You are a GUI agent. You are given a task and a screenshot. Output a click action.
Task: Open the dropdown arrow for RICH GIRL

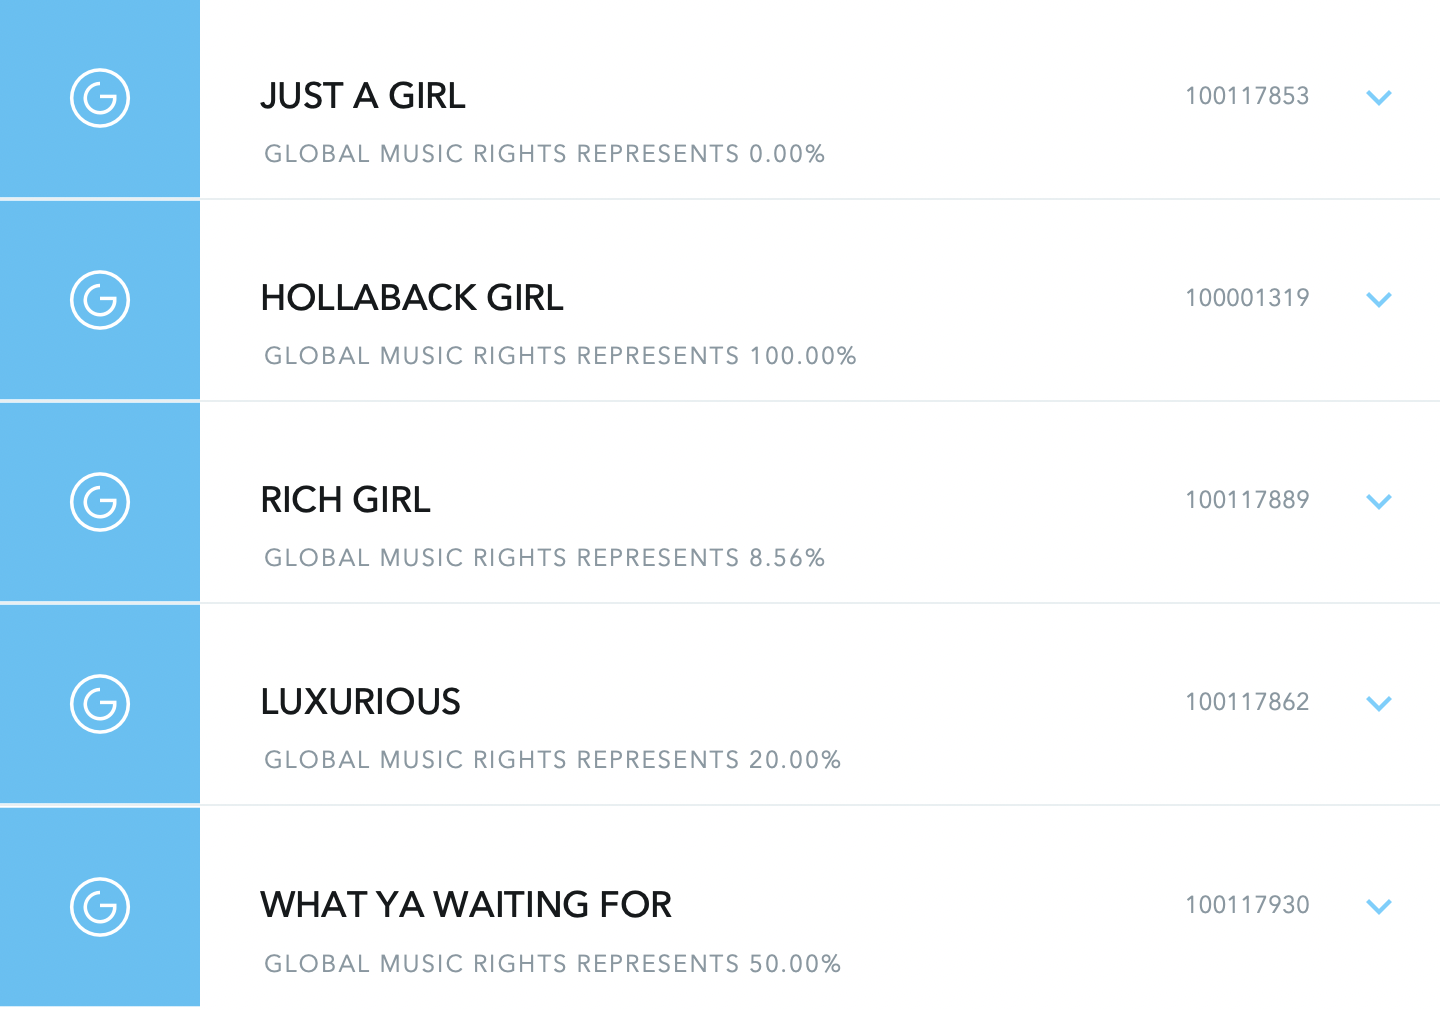[1379, 502]
